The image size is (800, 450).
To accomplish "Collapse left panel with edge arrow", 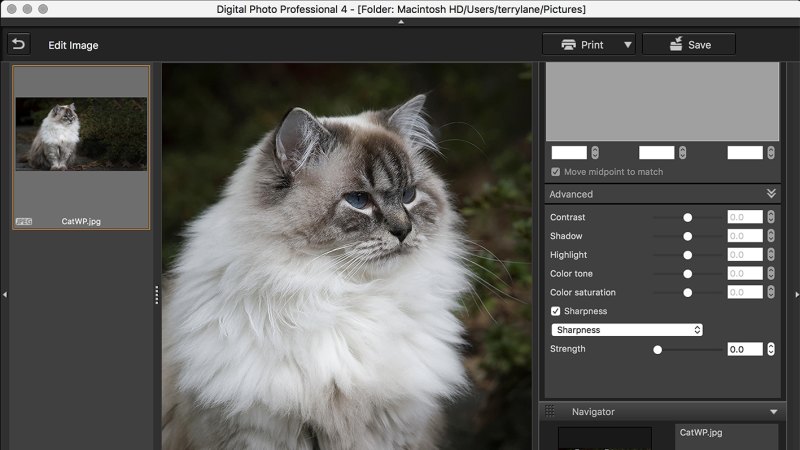I will point(5,294).
